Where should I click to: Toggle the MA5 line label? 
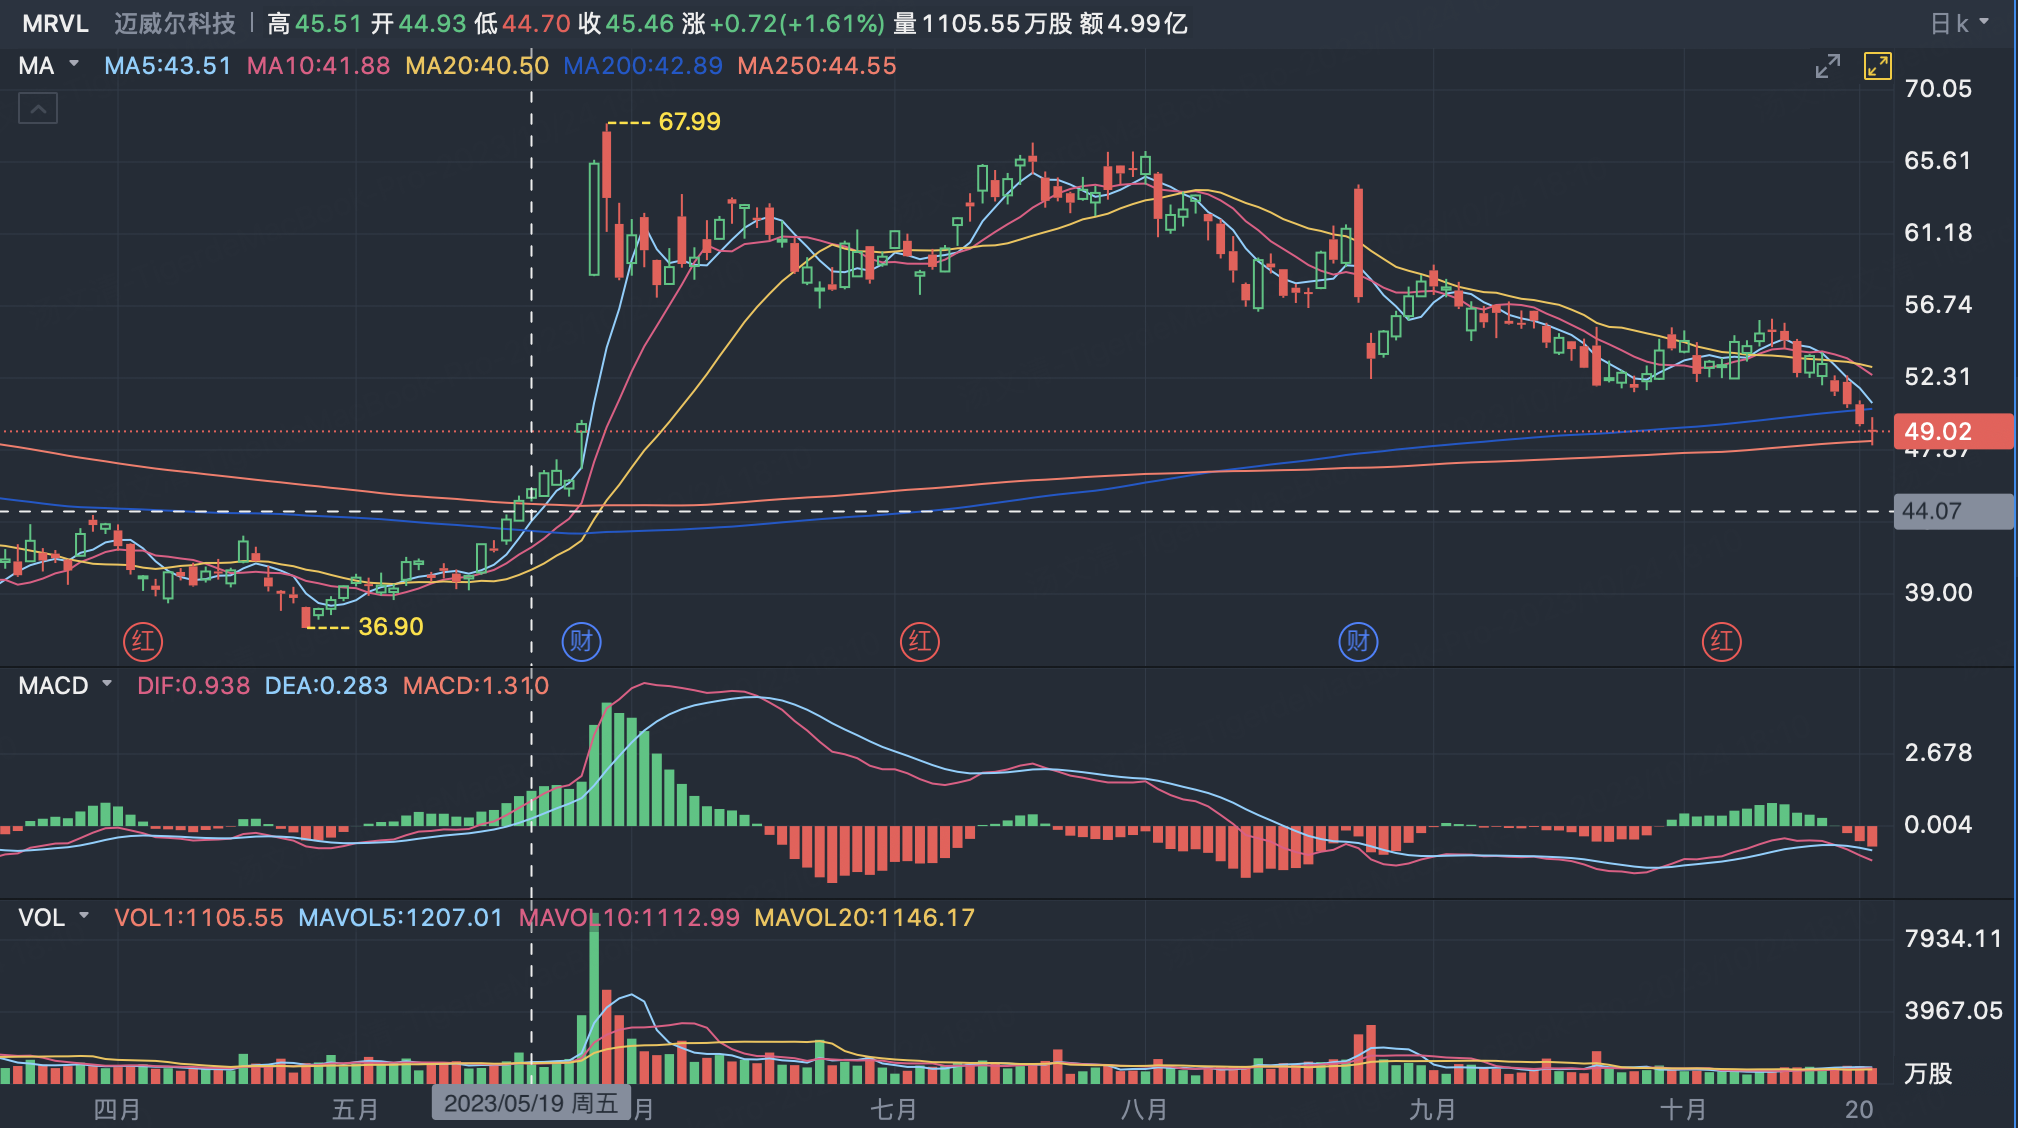[x=167, y=66]
